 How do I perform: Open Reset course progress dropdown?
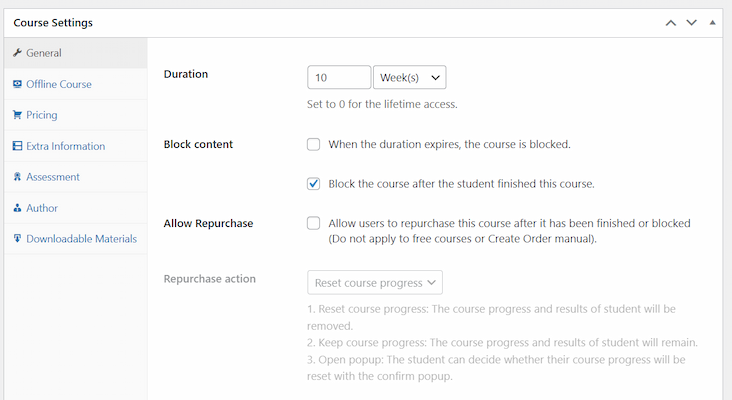375,283
